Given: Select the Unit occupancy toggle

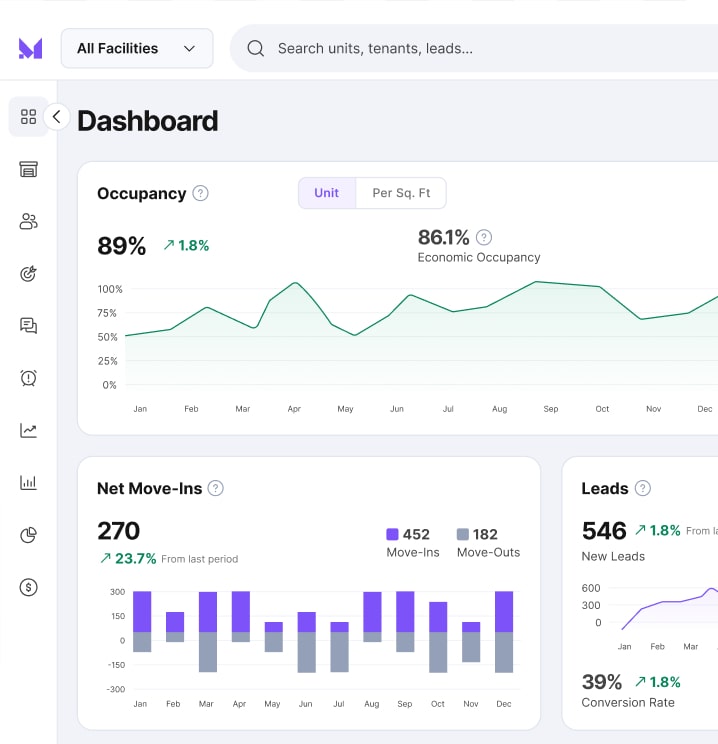Looking at the screenshot, I should point(326,193).
